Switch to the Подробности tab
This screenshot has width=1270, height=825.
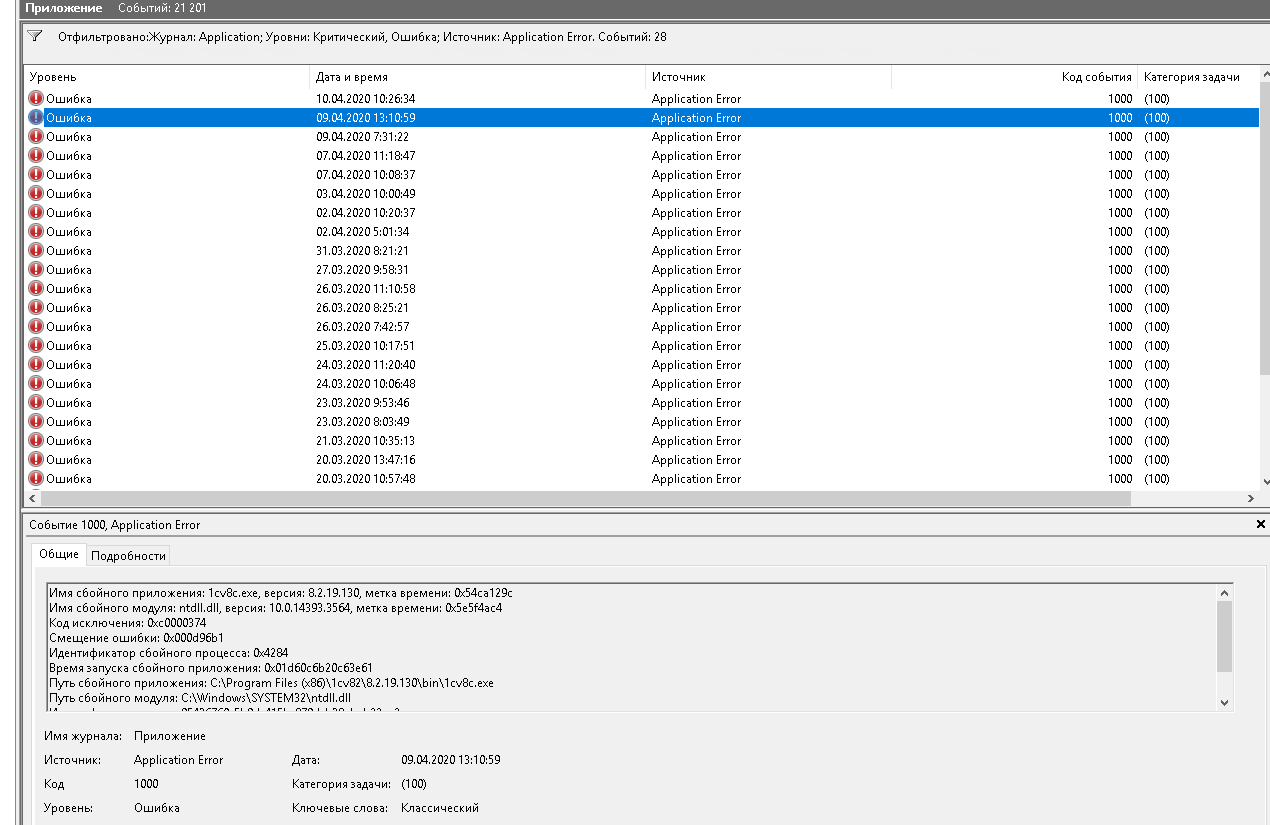coord(128,556)
